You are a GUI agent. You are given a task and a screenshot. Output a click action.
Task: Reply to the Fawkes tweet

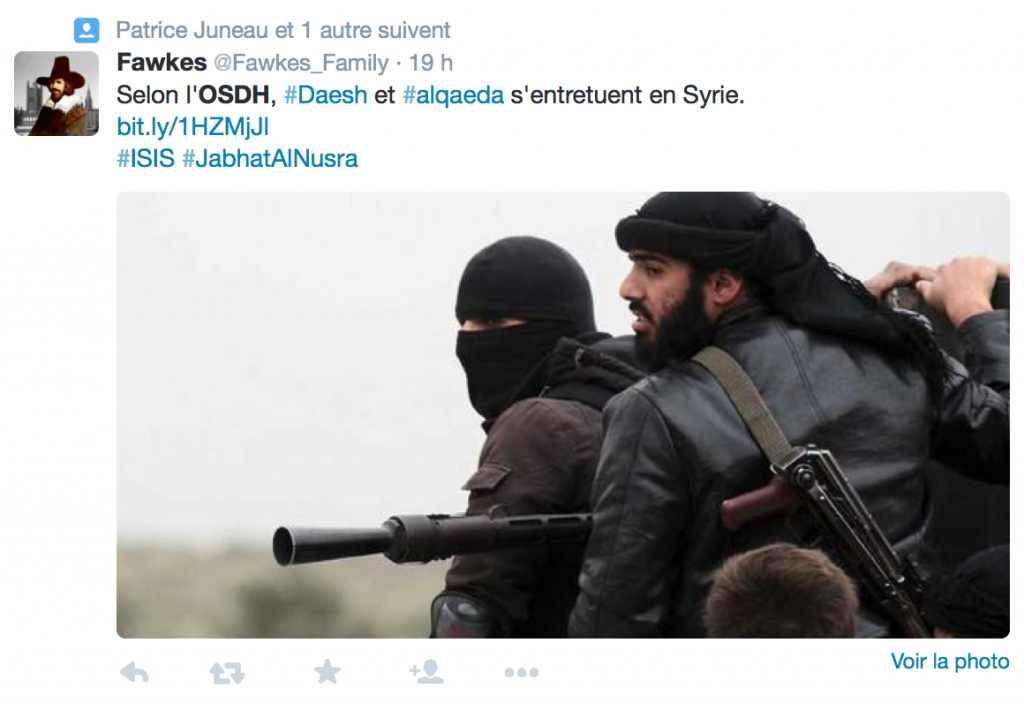[x=135, y=672]
